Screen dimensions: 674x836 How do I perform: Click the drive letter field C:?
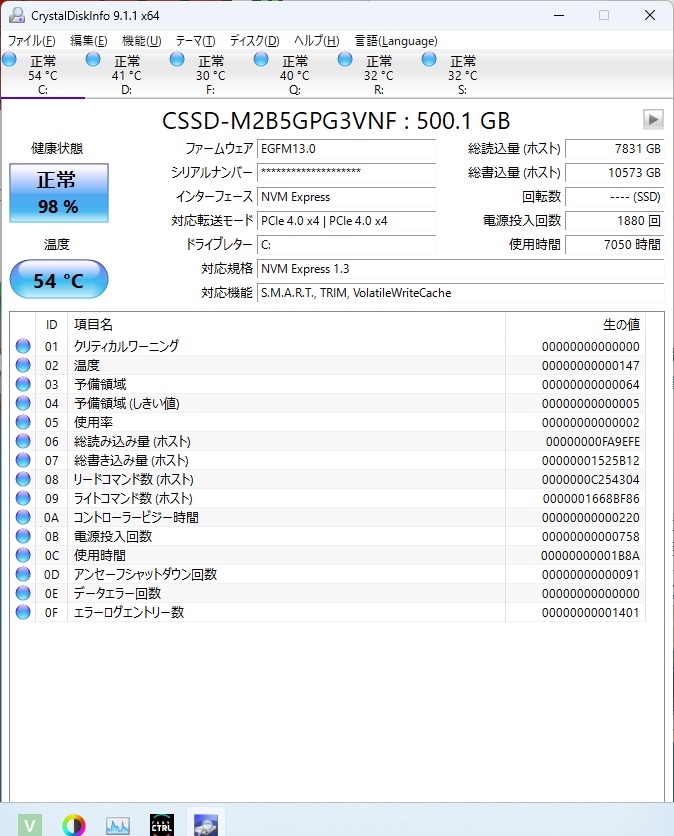(x=347, y=245)
